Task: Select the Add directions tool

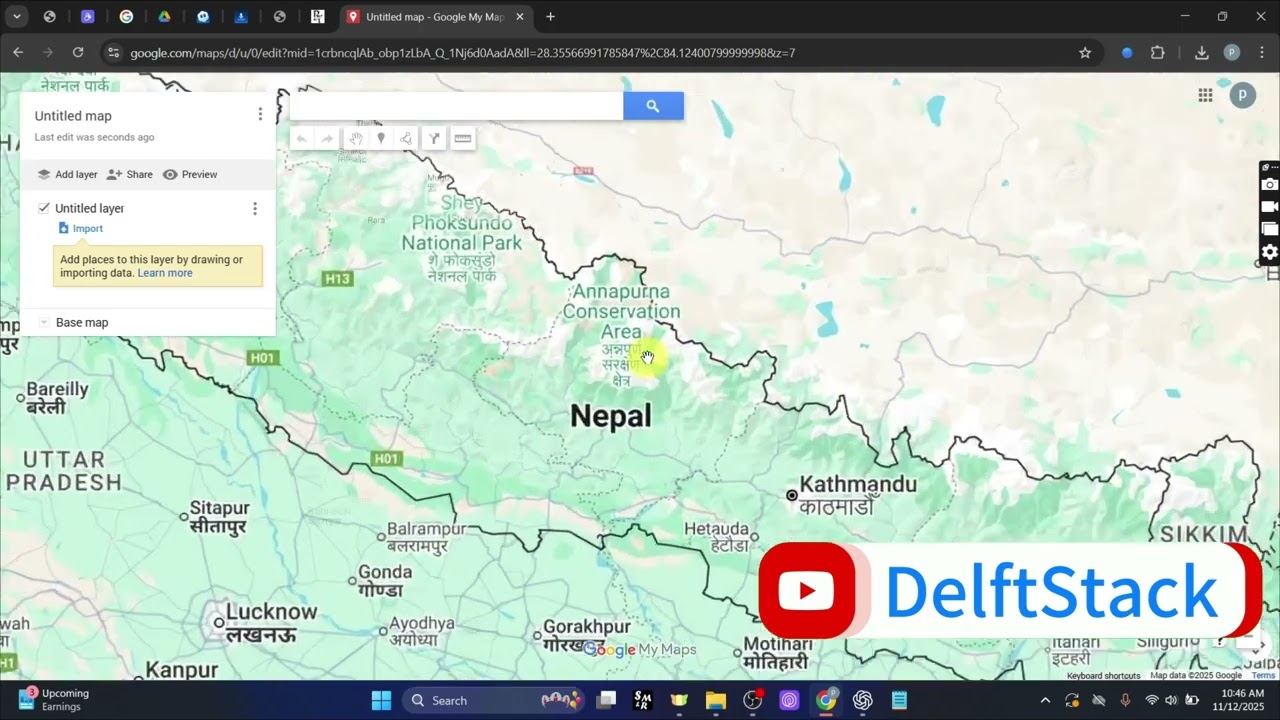Action: 434,139
